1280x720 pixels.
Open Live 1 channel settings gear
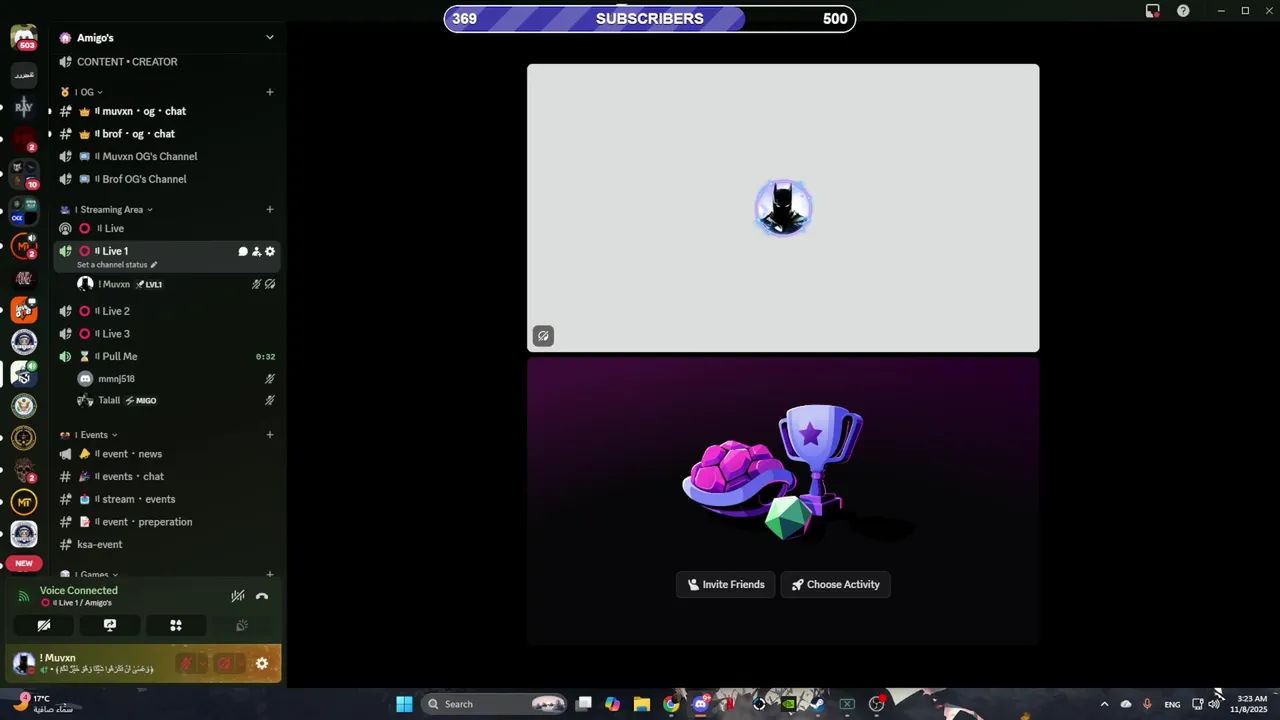point(270,252)
